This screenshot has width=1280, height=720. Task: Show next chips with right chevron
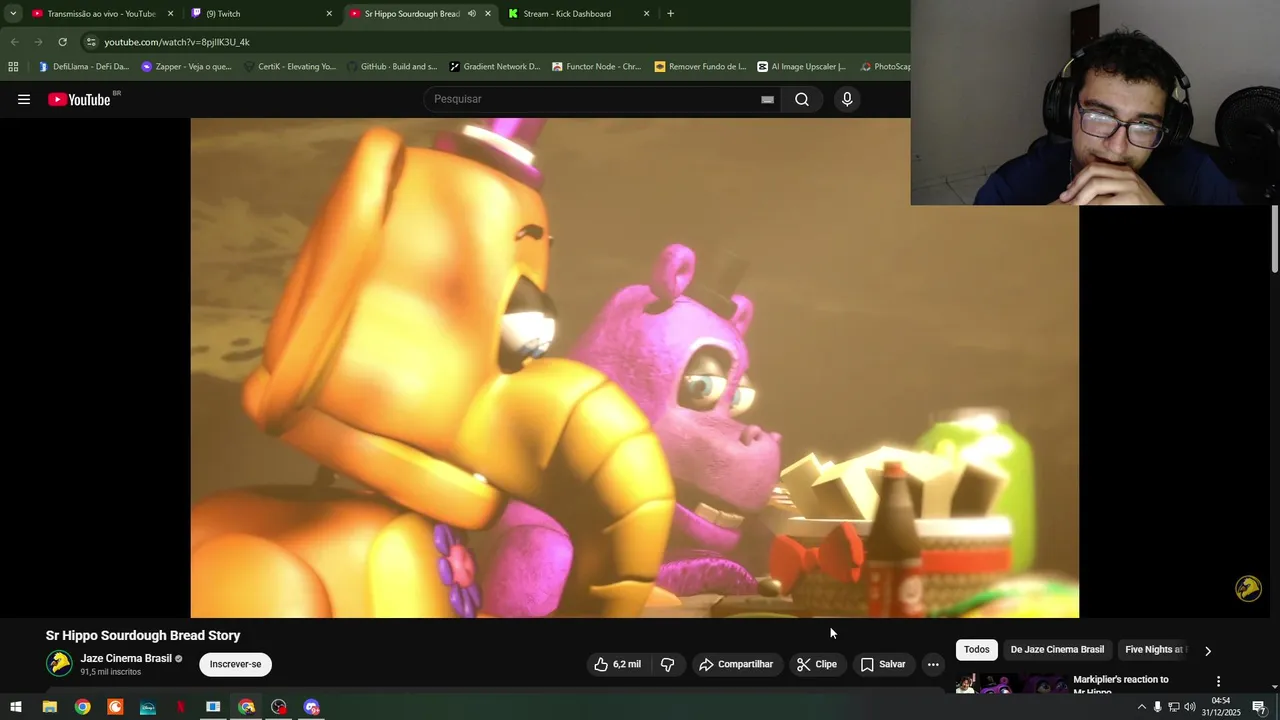click(1207, 650)
